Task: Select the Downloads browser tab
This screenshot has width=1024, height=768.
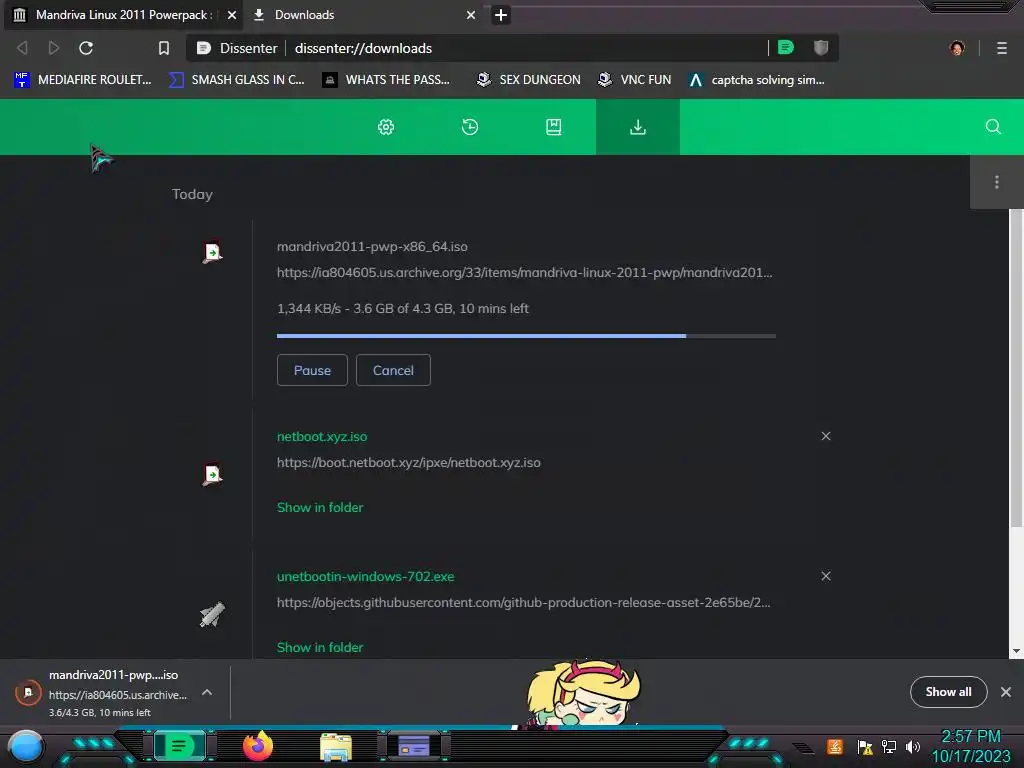Action: pyautogui.click(x=362, y=14)
